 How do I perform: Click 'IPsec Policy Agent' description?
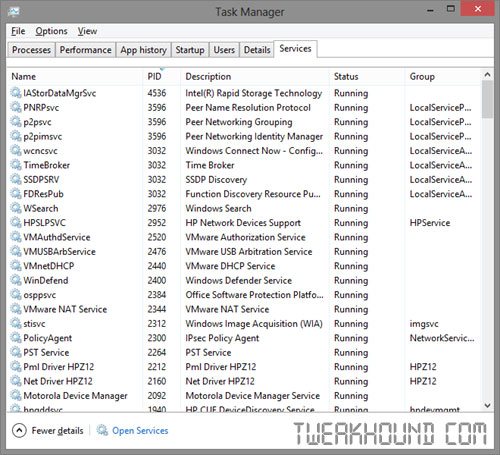tap(222, 338)
